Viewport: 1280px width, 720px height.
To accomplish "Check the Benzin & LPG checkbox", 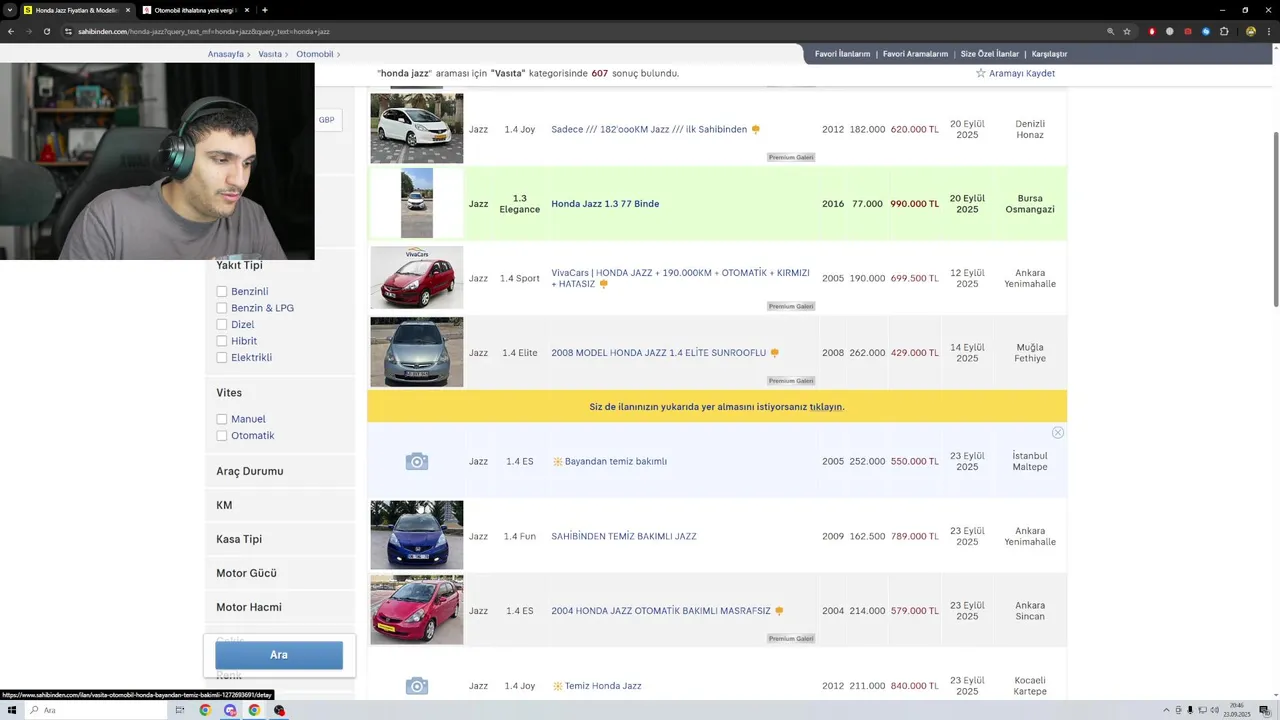I will tap(222, 308).
